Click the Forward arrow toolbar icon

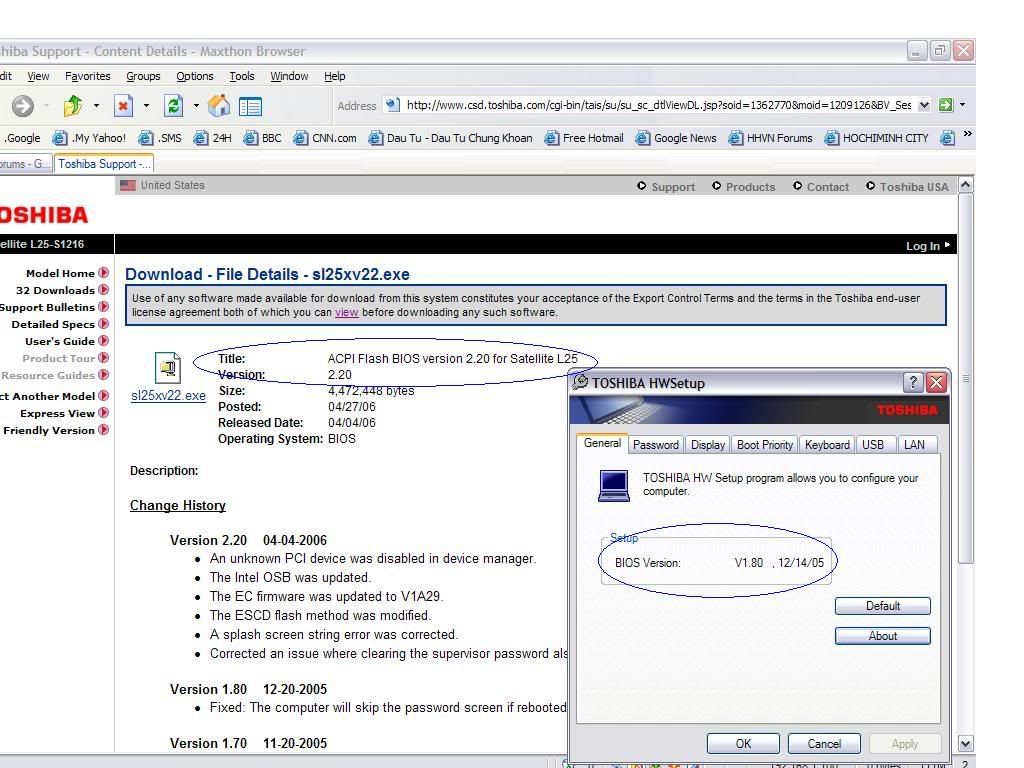pos(23,106)
